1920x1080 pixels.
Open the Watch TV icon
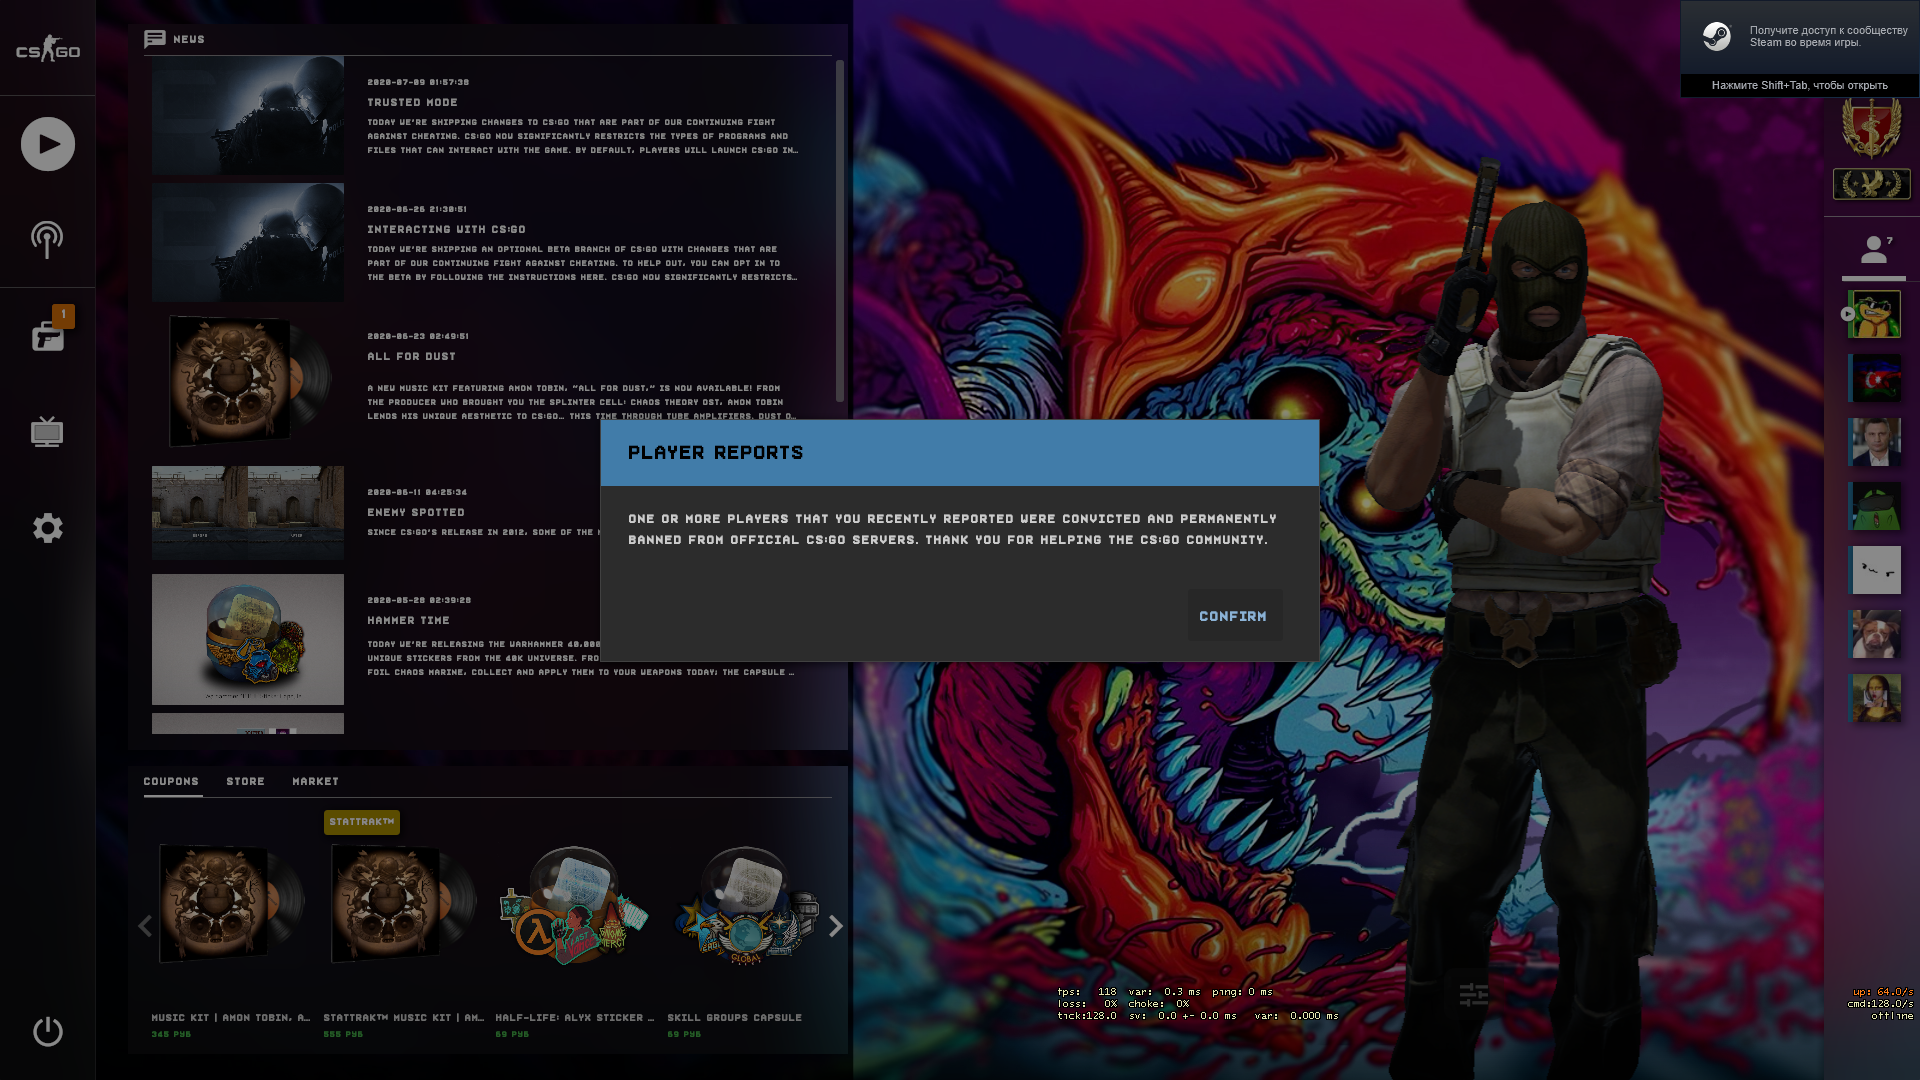click(x=47, y=432)
